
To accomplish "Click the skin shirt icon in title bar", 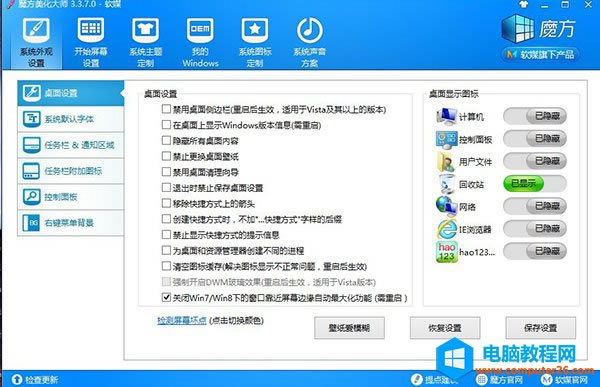I will (523, 5).
